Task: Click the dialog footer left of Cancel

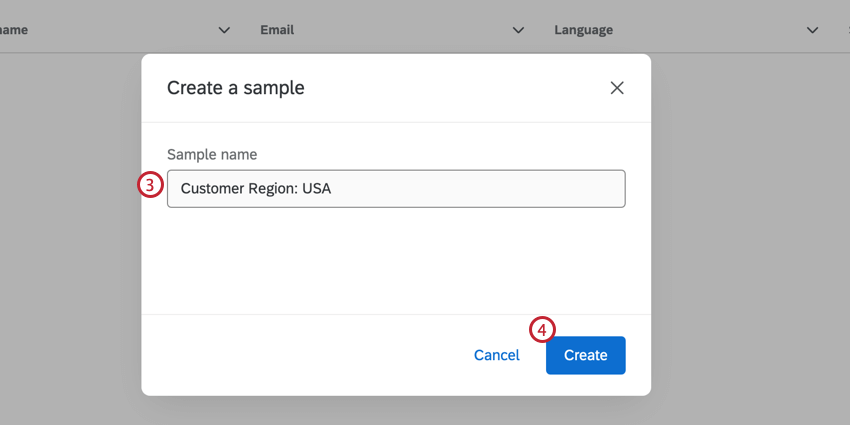Action: [300, 355]
